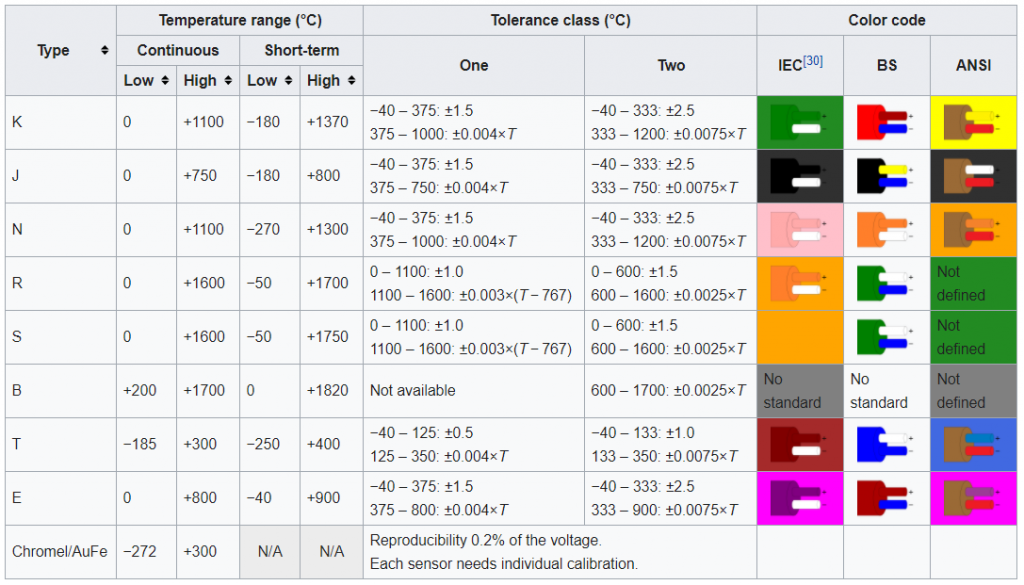
Task: Click the black IEC connector image for type J
Action: click(x=800, y=176)
